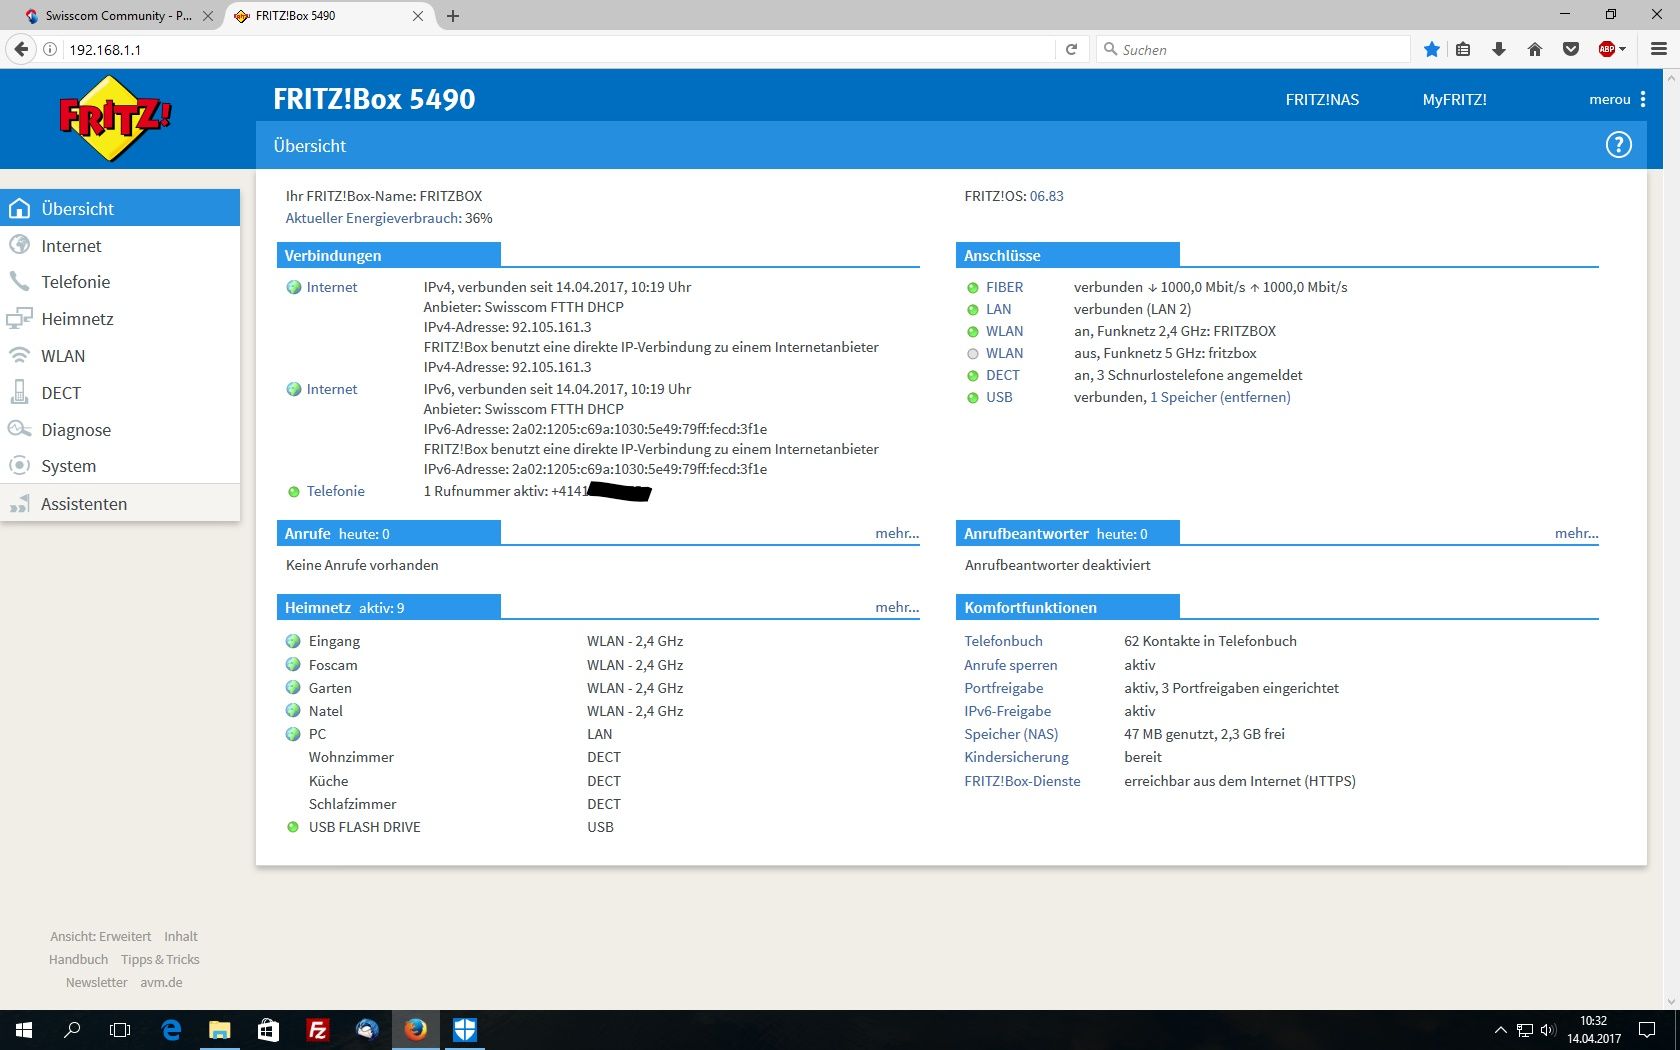Viewport: 1680px width, 1050px height.
Task: Open the Telefonbuch link
Action: point(1003,641)
